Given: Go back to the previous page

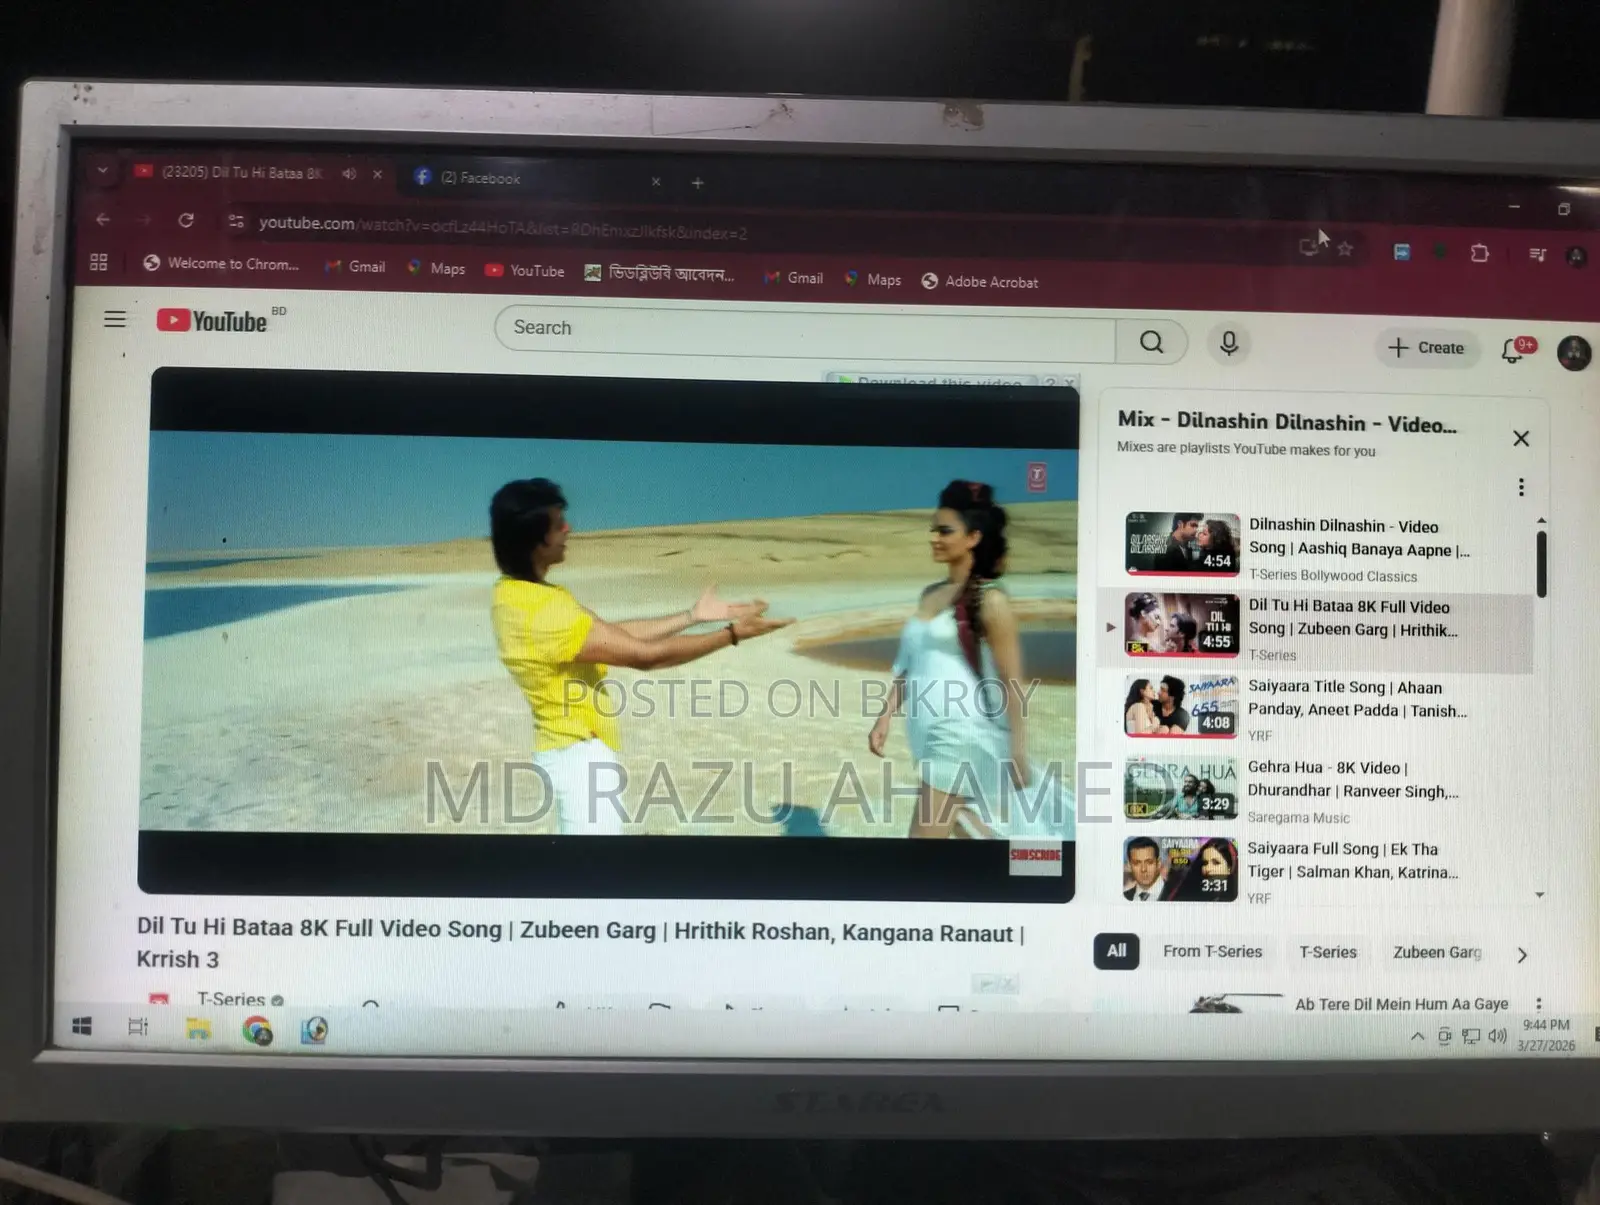Looking at the screenshot, I should click(103, 218).
